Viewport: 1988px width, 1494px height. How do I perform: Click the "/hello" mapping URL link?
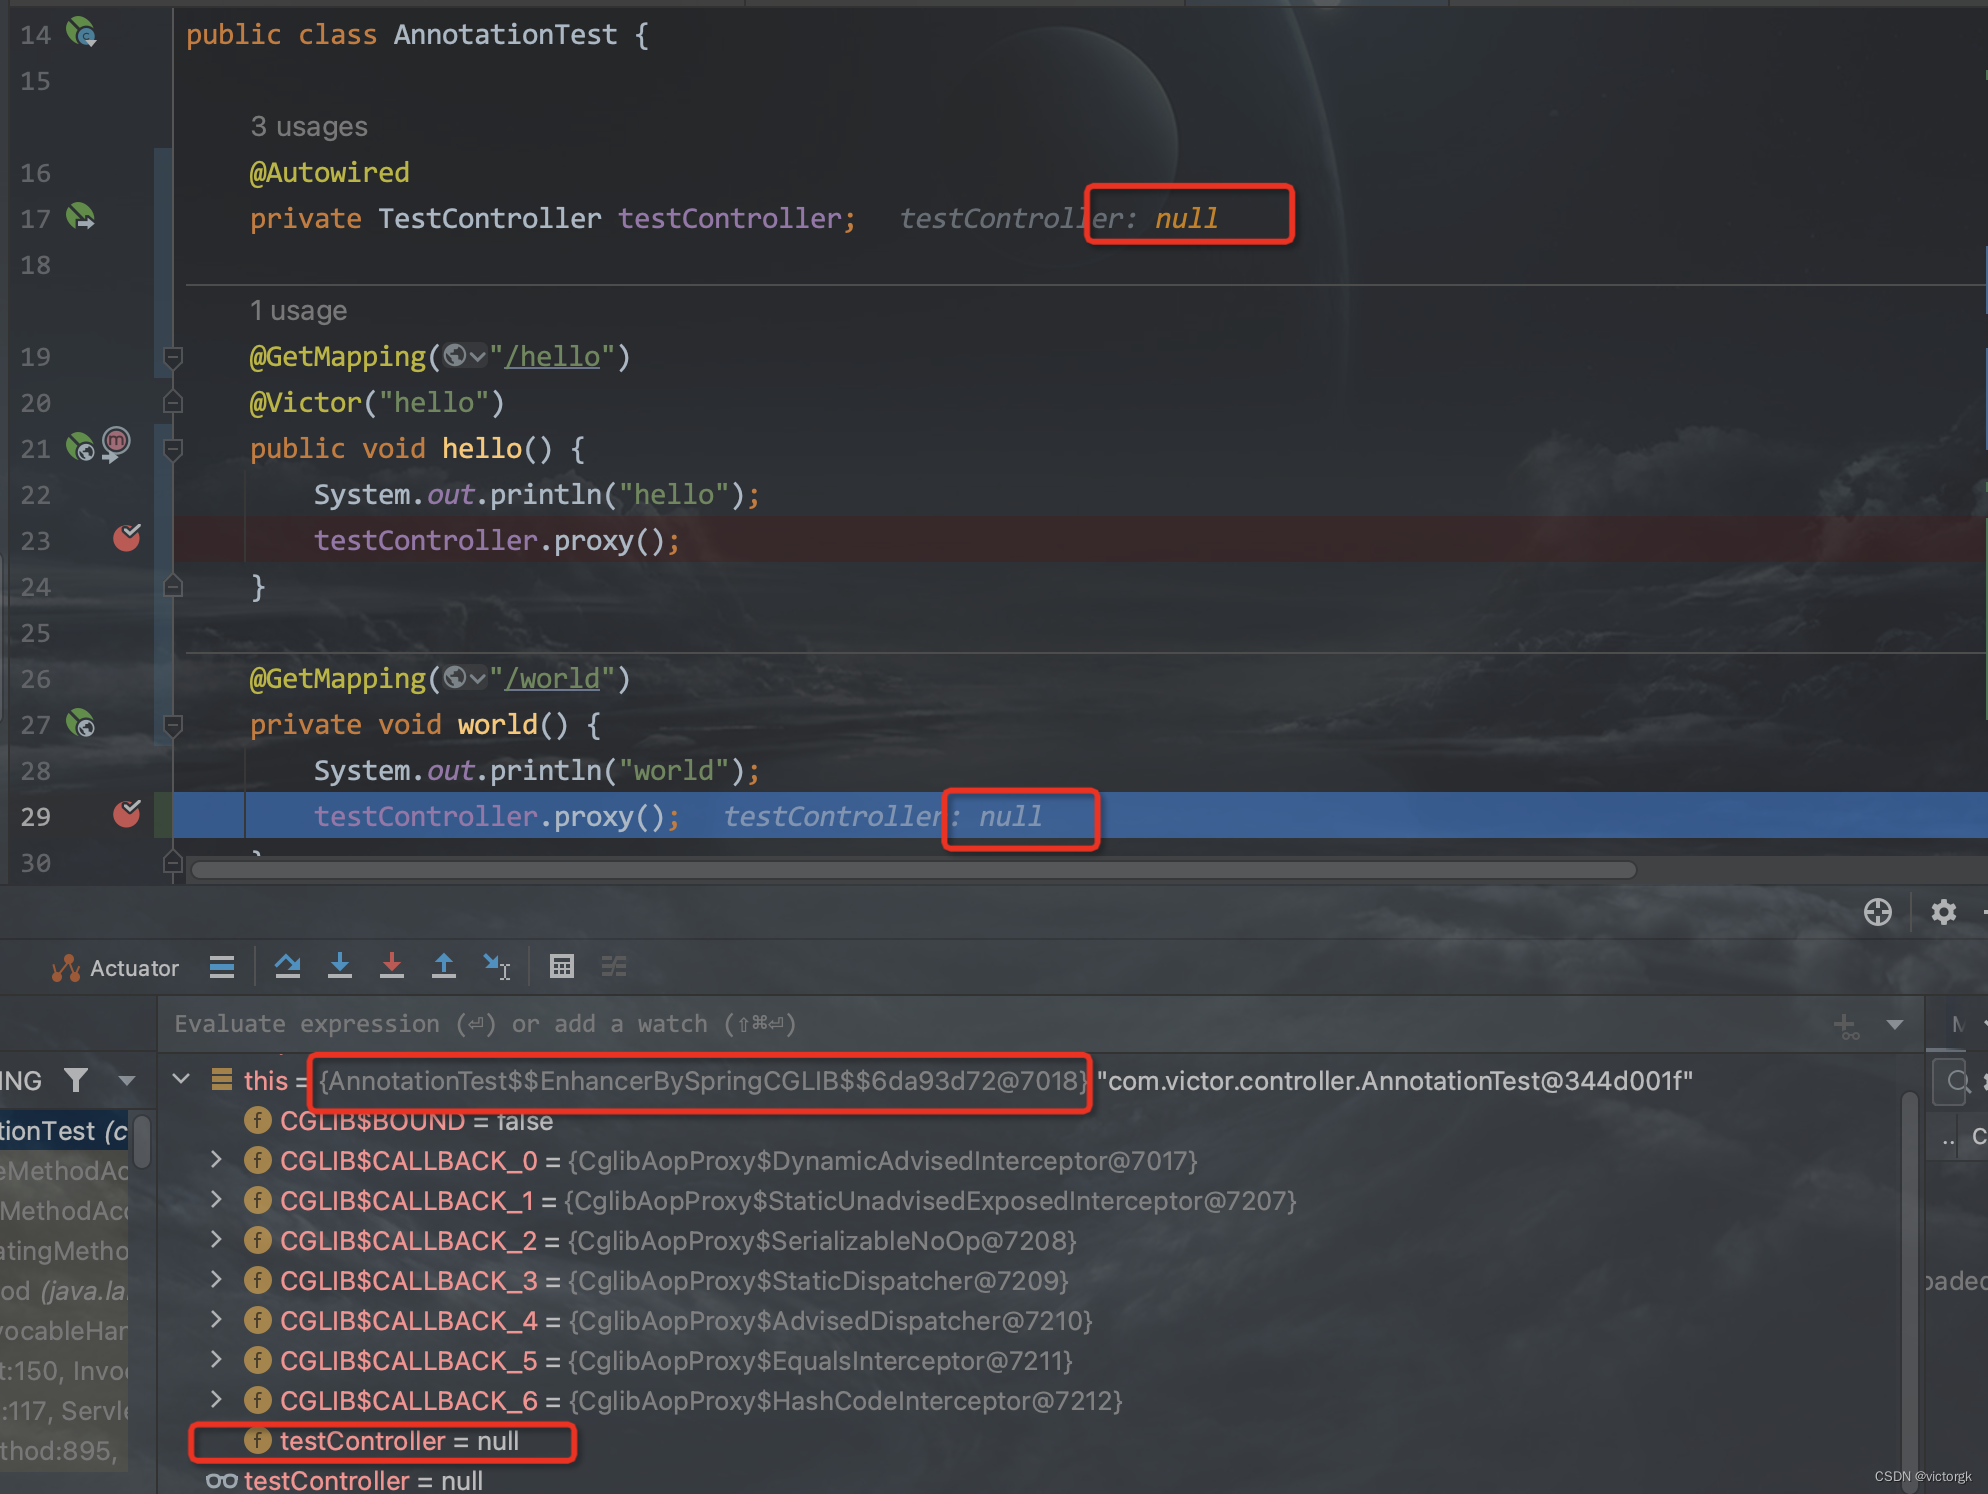click(552, 357)
